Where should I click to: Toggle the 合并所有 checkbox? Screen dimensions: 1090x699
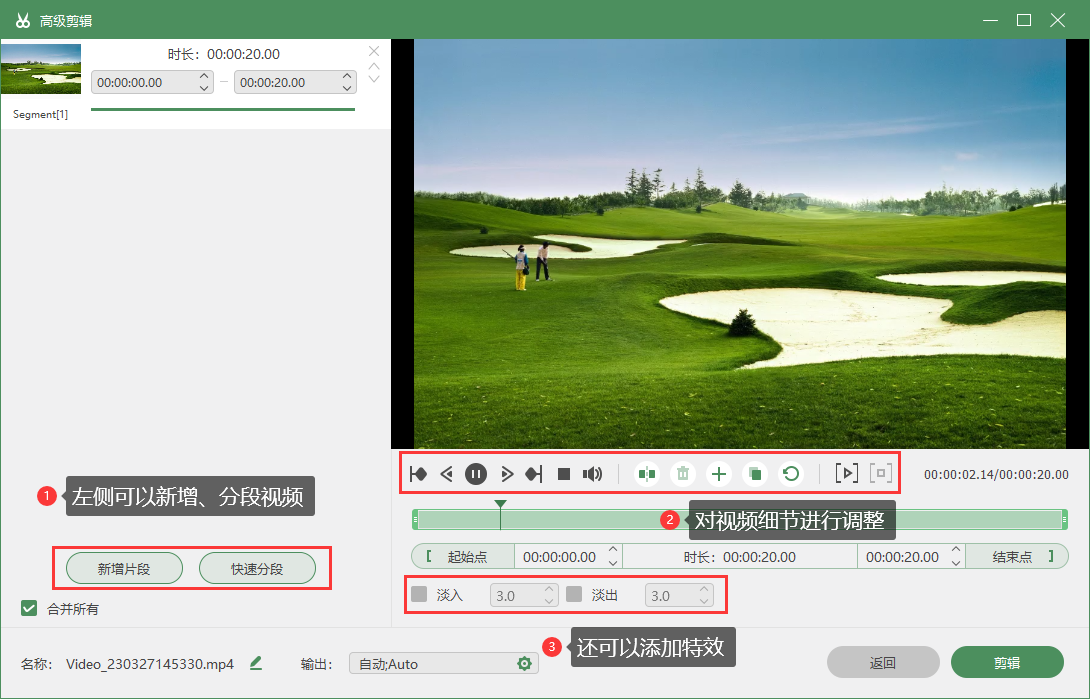coord(29,609)
